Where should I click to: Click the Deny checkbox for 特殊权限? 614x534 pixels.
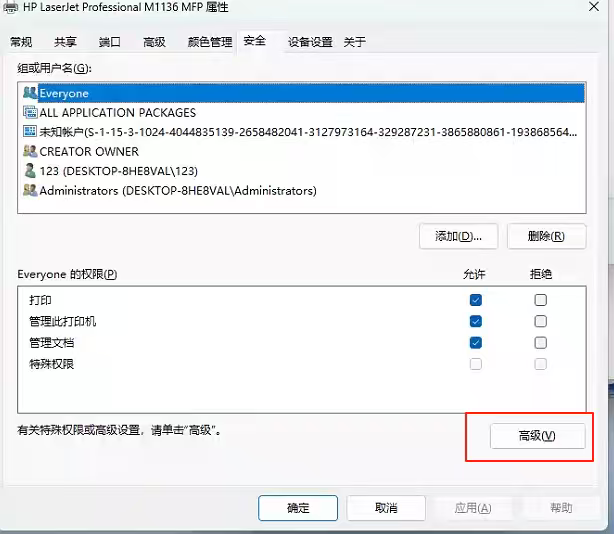540,364
